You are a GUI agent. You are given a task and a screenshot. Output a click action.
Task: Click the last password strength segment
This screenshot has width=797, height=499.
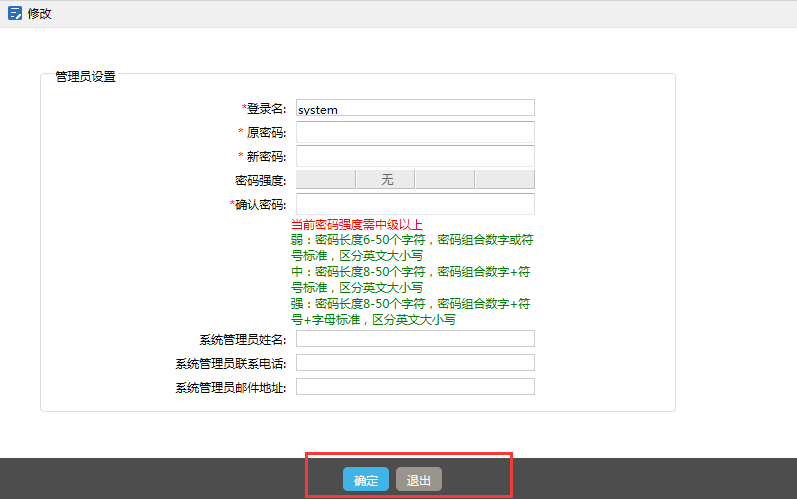pos(505,180)
